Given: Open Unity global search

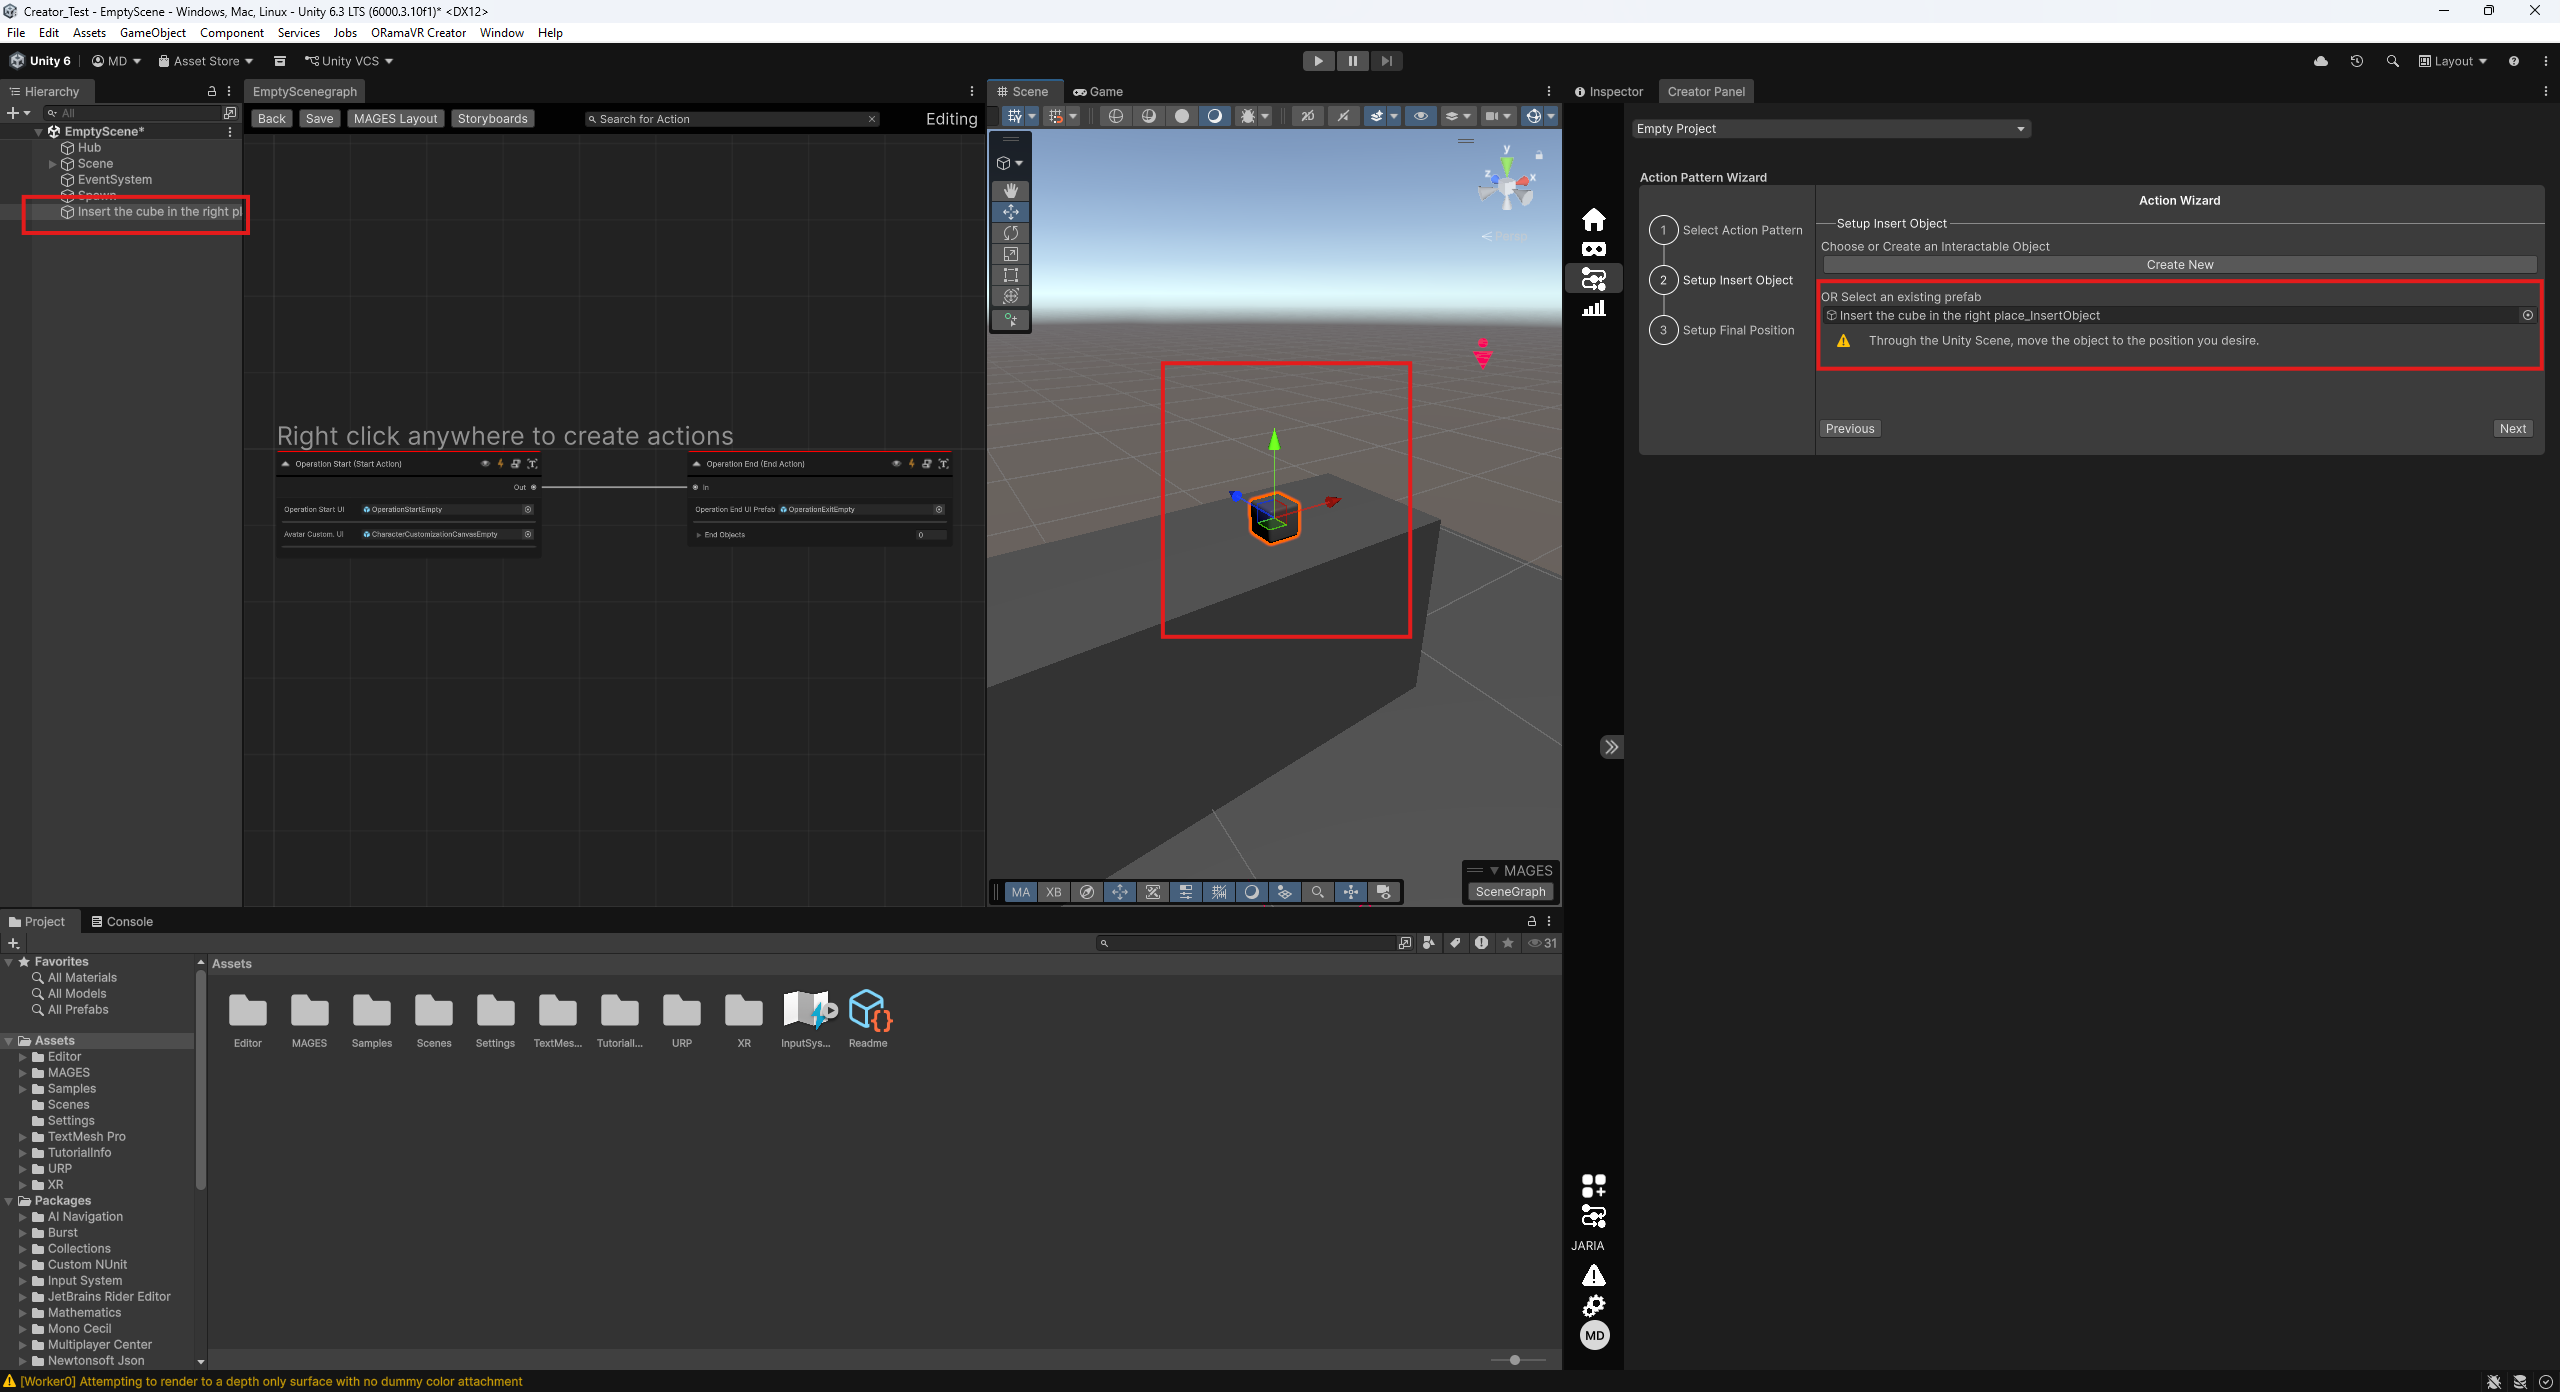Looking at the screenshot, I should click(x=2393, y=61).
